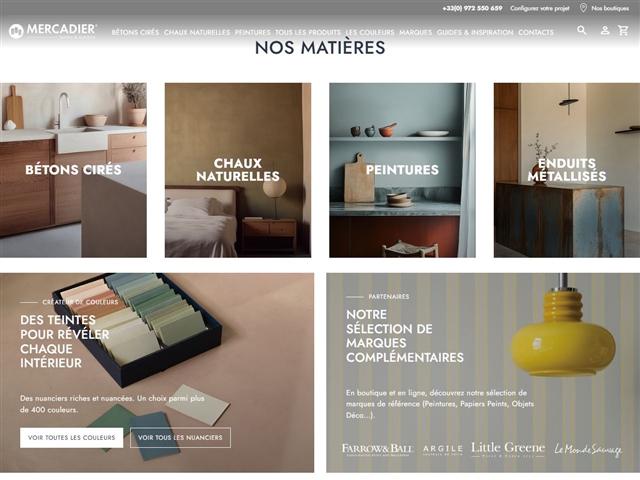Open the Enduits Métallisés category tile

[567, 170]
